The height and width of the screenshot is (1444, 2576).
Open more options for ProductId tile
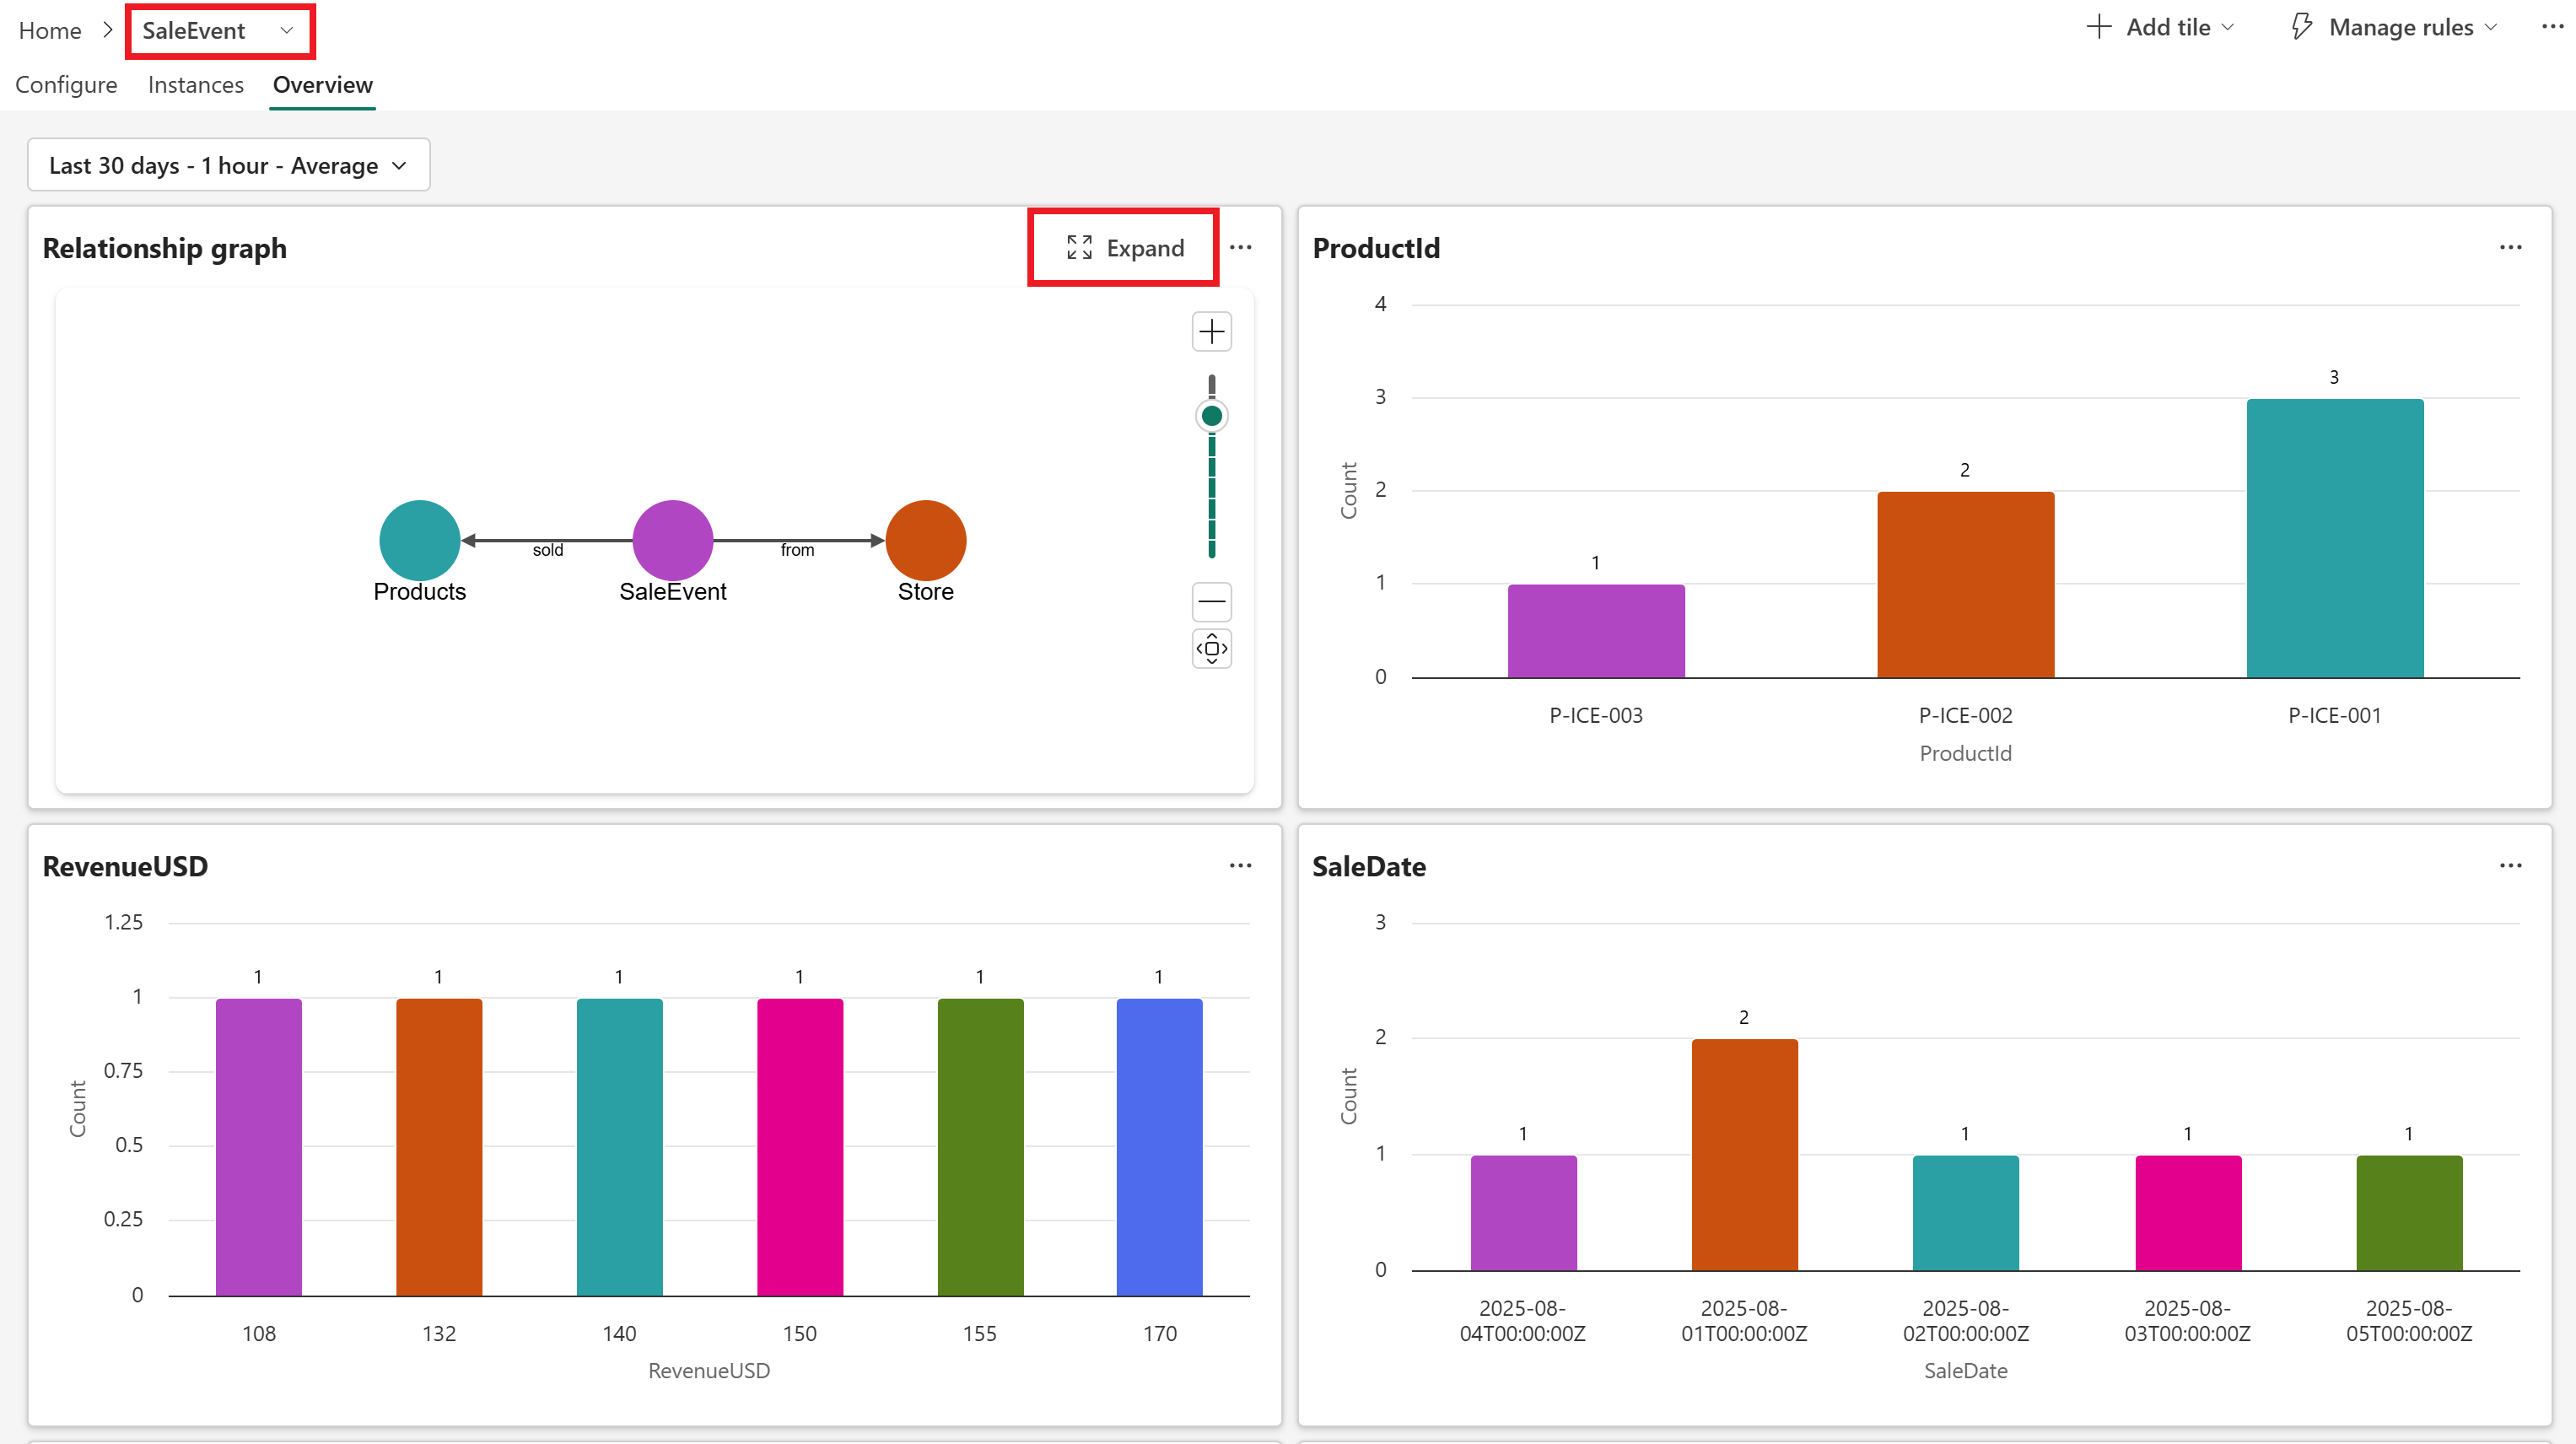pyautogui.click(x=2510, y=247)
